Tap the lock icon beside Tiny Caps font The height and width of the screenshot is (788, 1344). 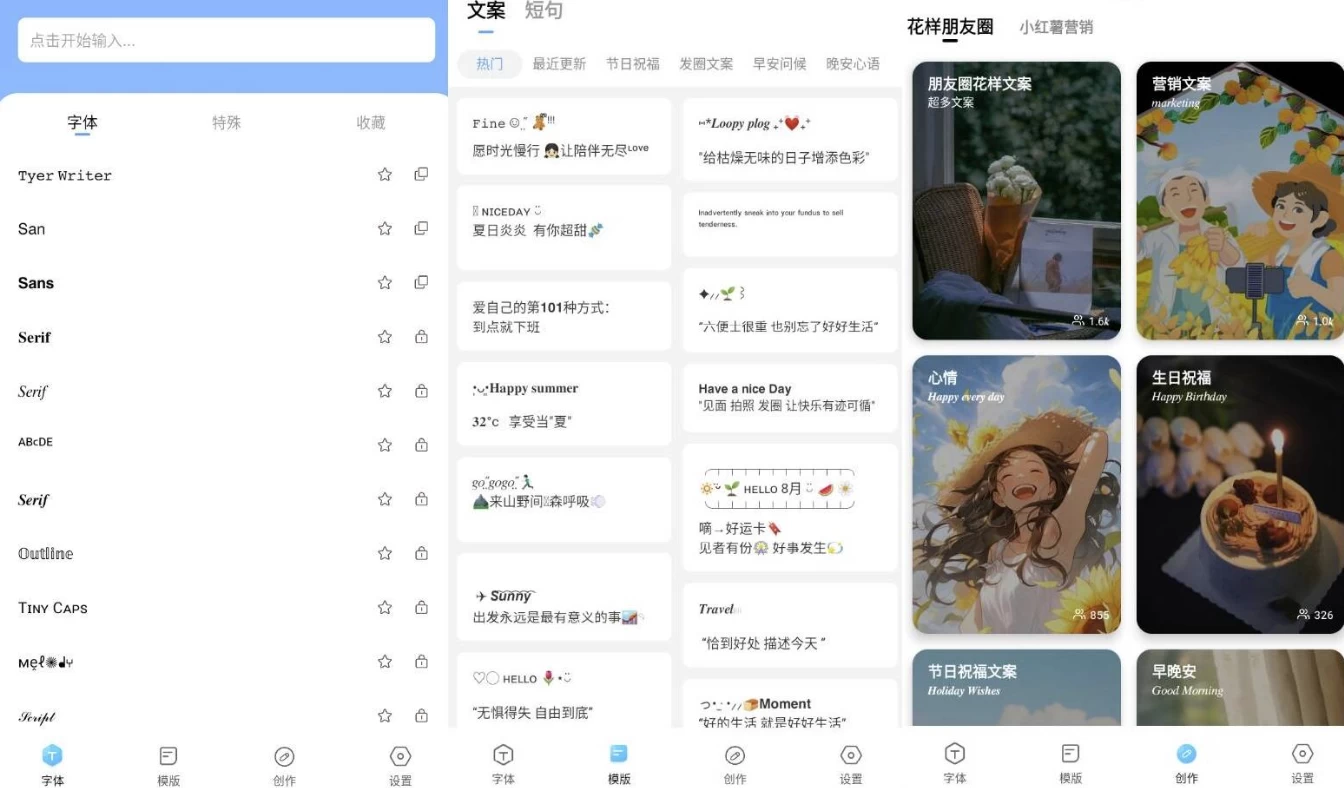click(421, 607)
